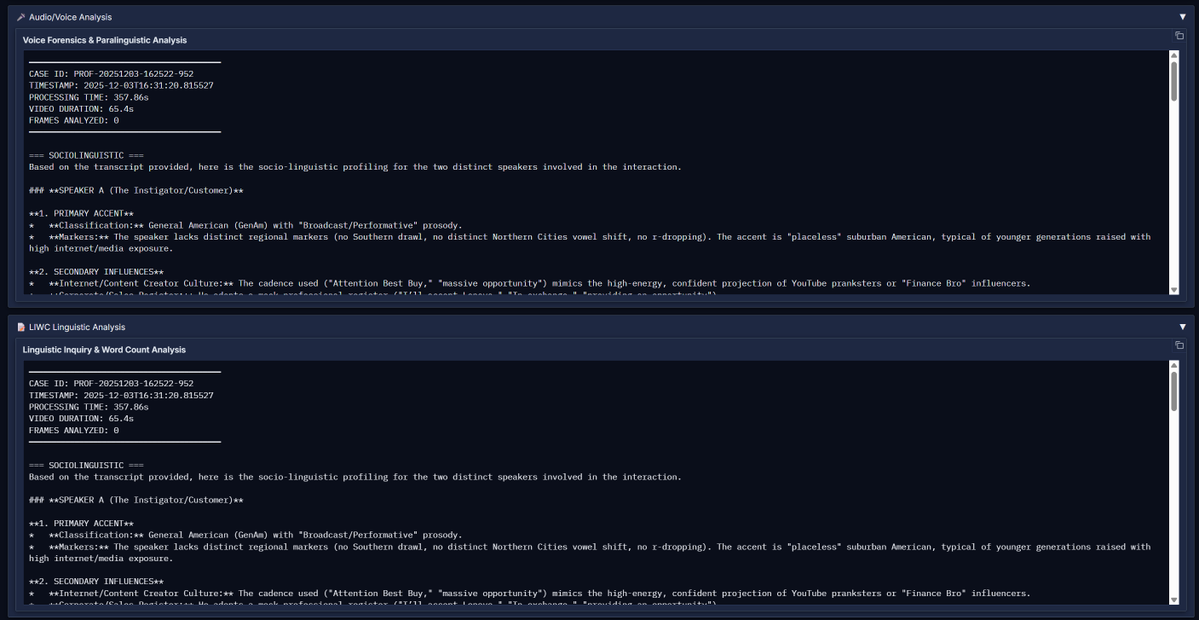Click '=== SOCIOLINGUISTIC ===' in Linguistic Inquiry panel

(x=86, y=465)
